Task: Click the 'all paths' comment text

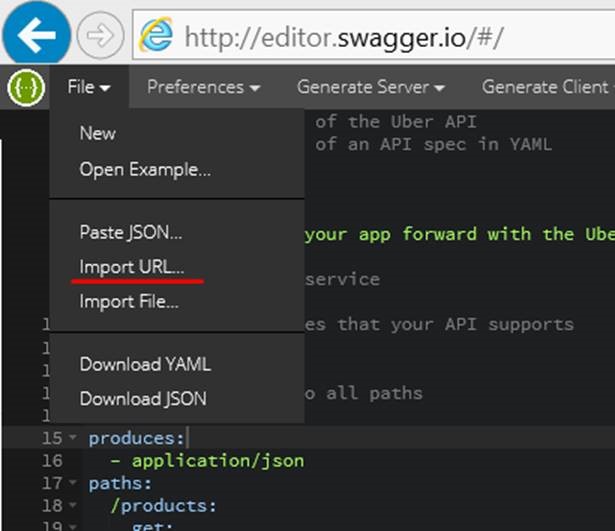Action: (375, 393)
